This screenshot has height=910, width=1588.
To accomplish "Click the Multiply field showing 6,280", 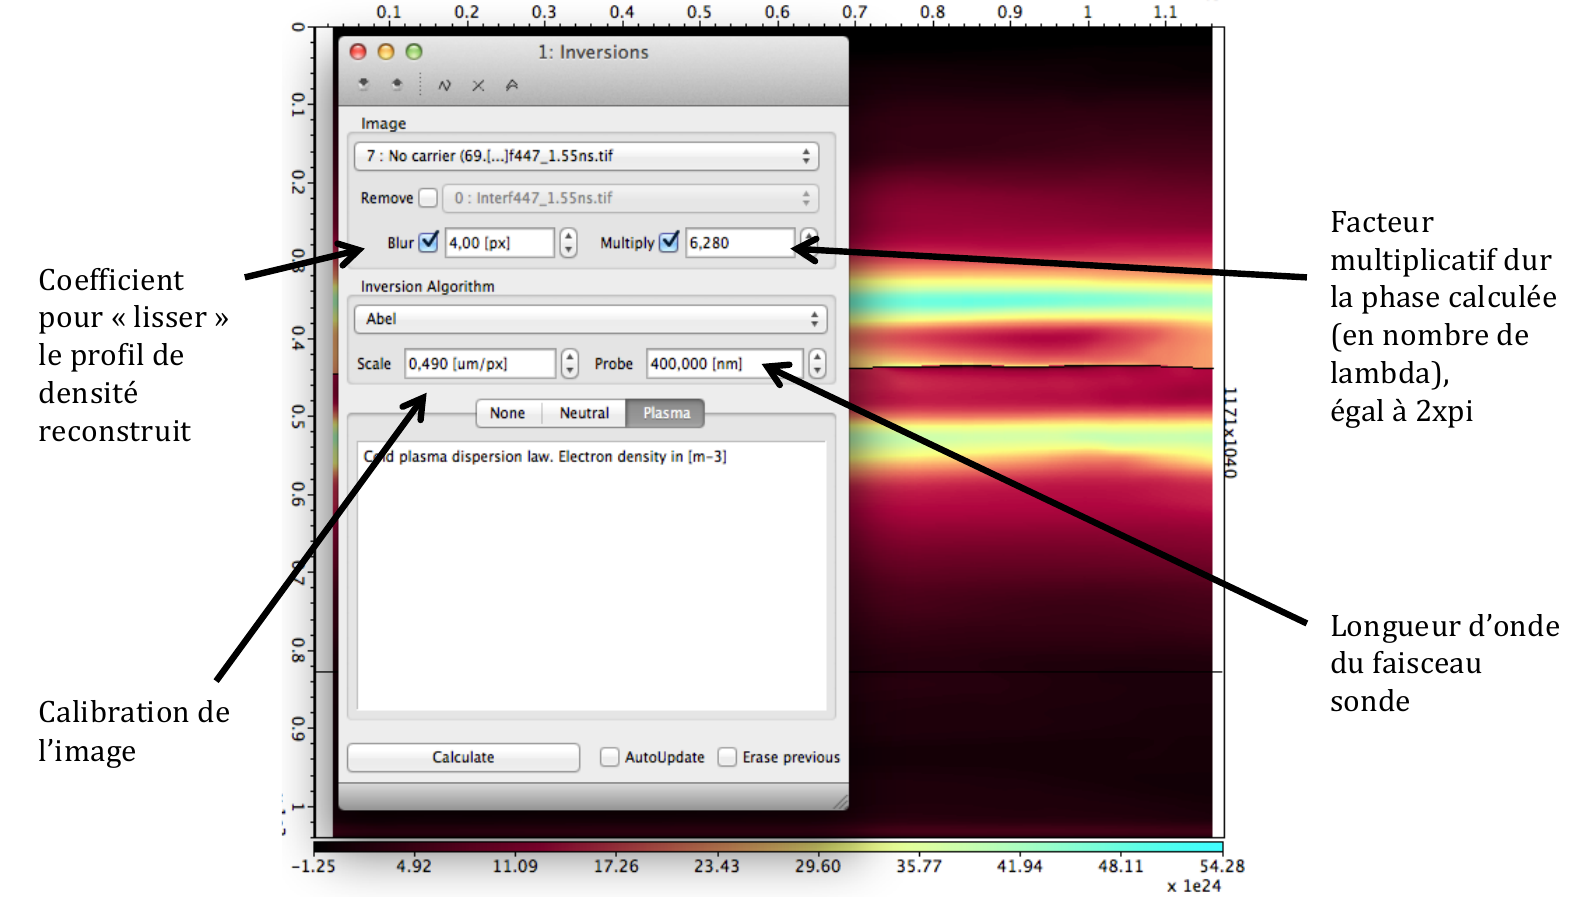I will coord(739,243).
